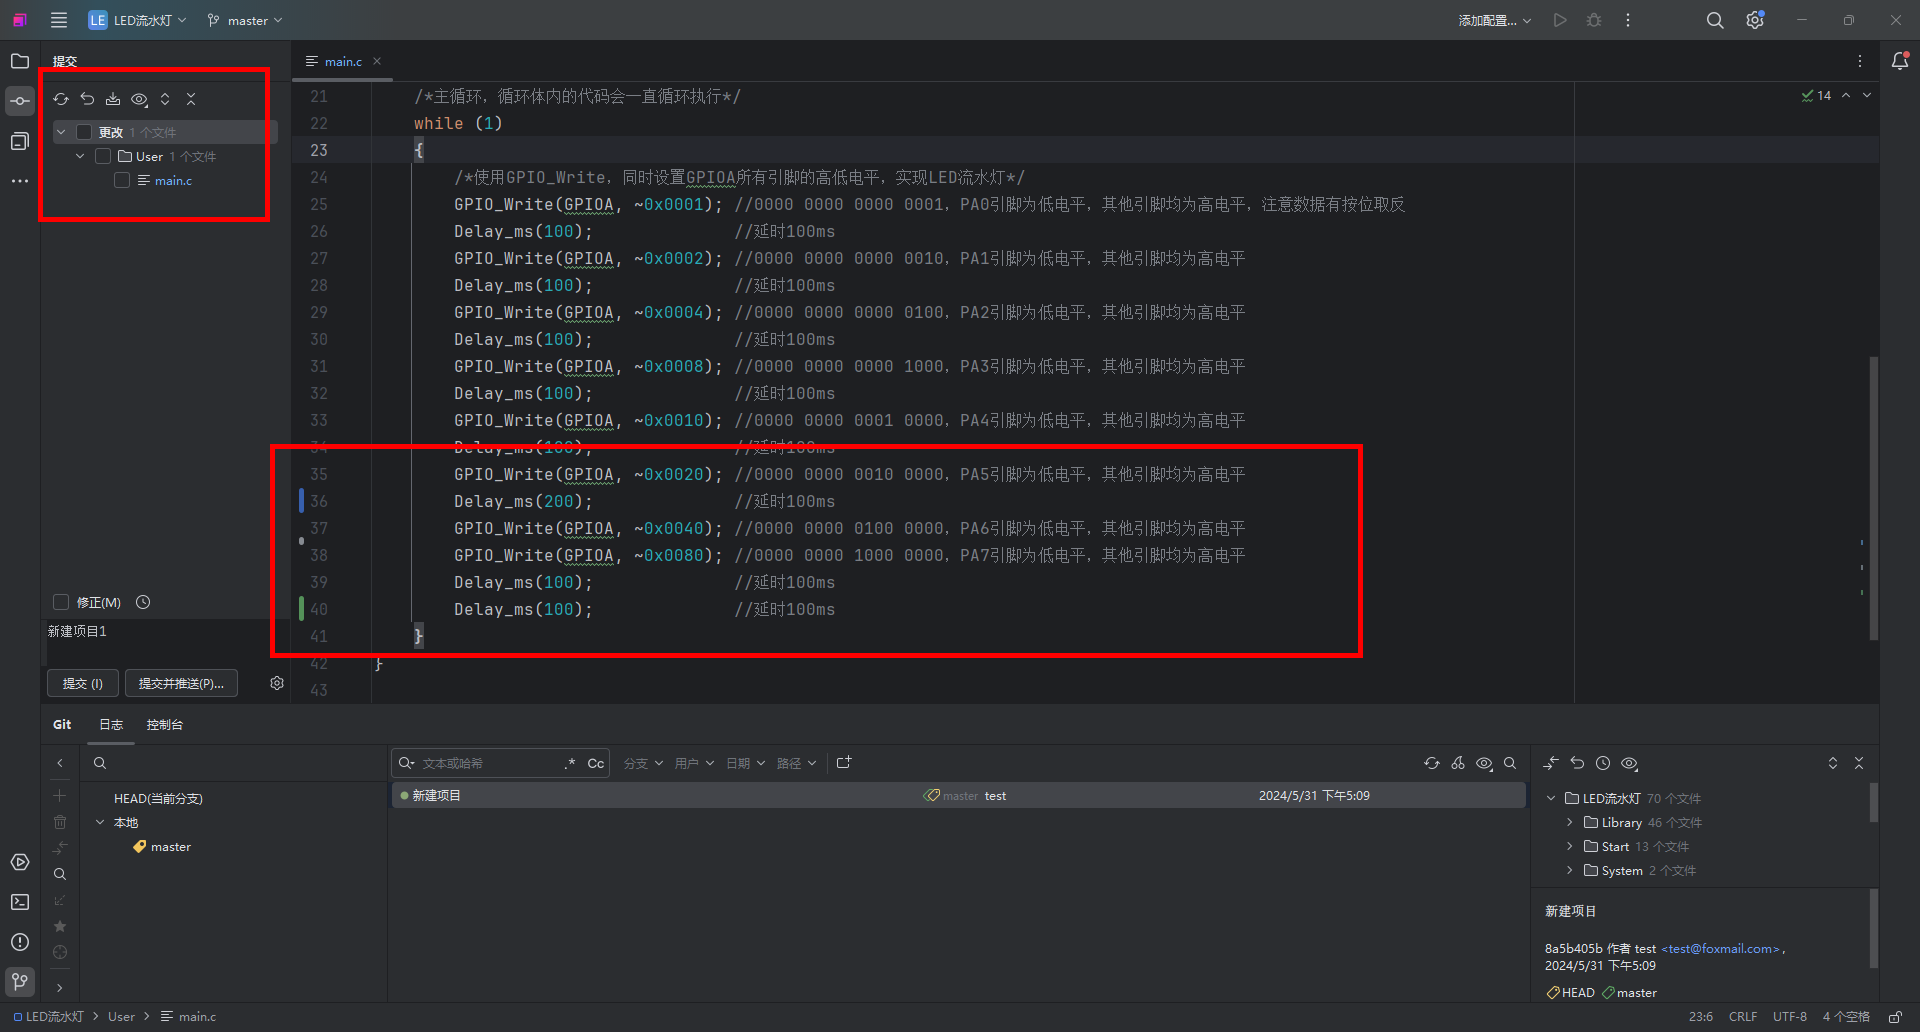Open the notifications bell icon
1920x1032 pixels.
[1900, 61]
